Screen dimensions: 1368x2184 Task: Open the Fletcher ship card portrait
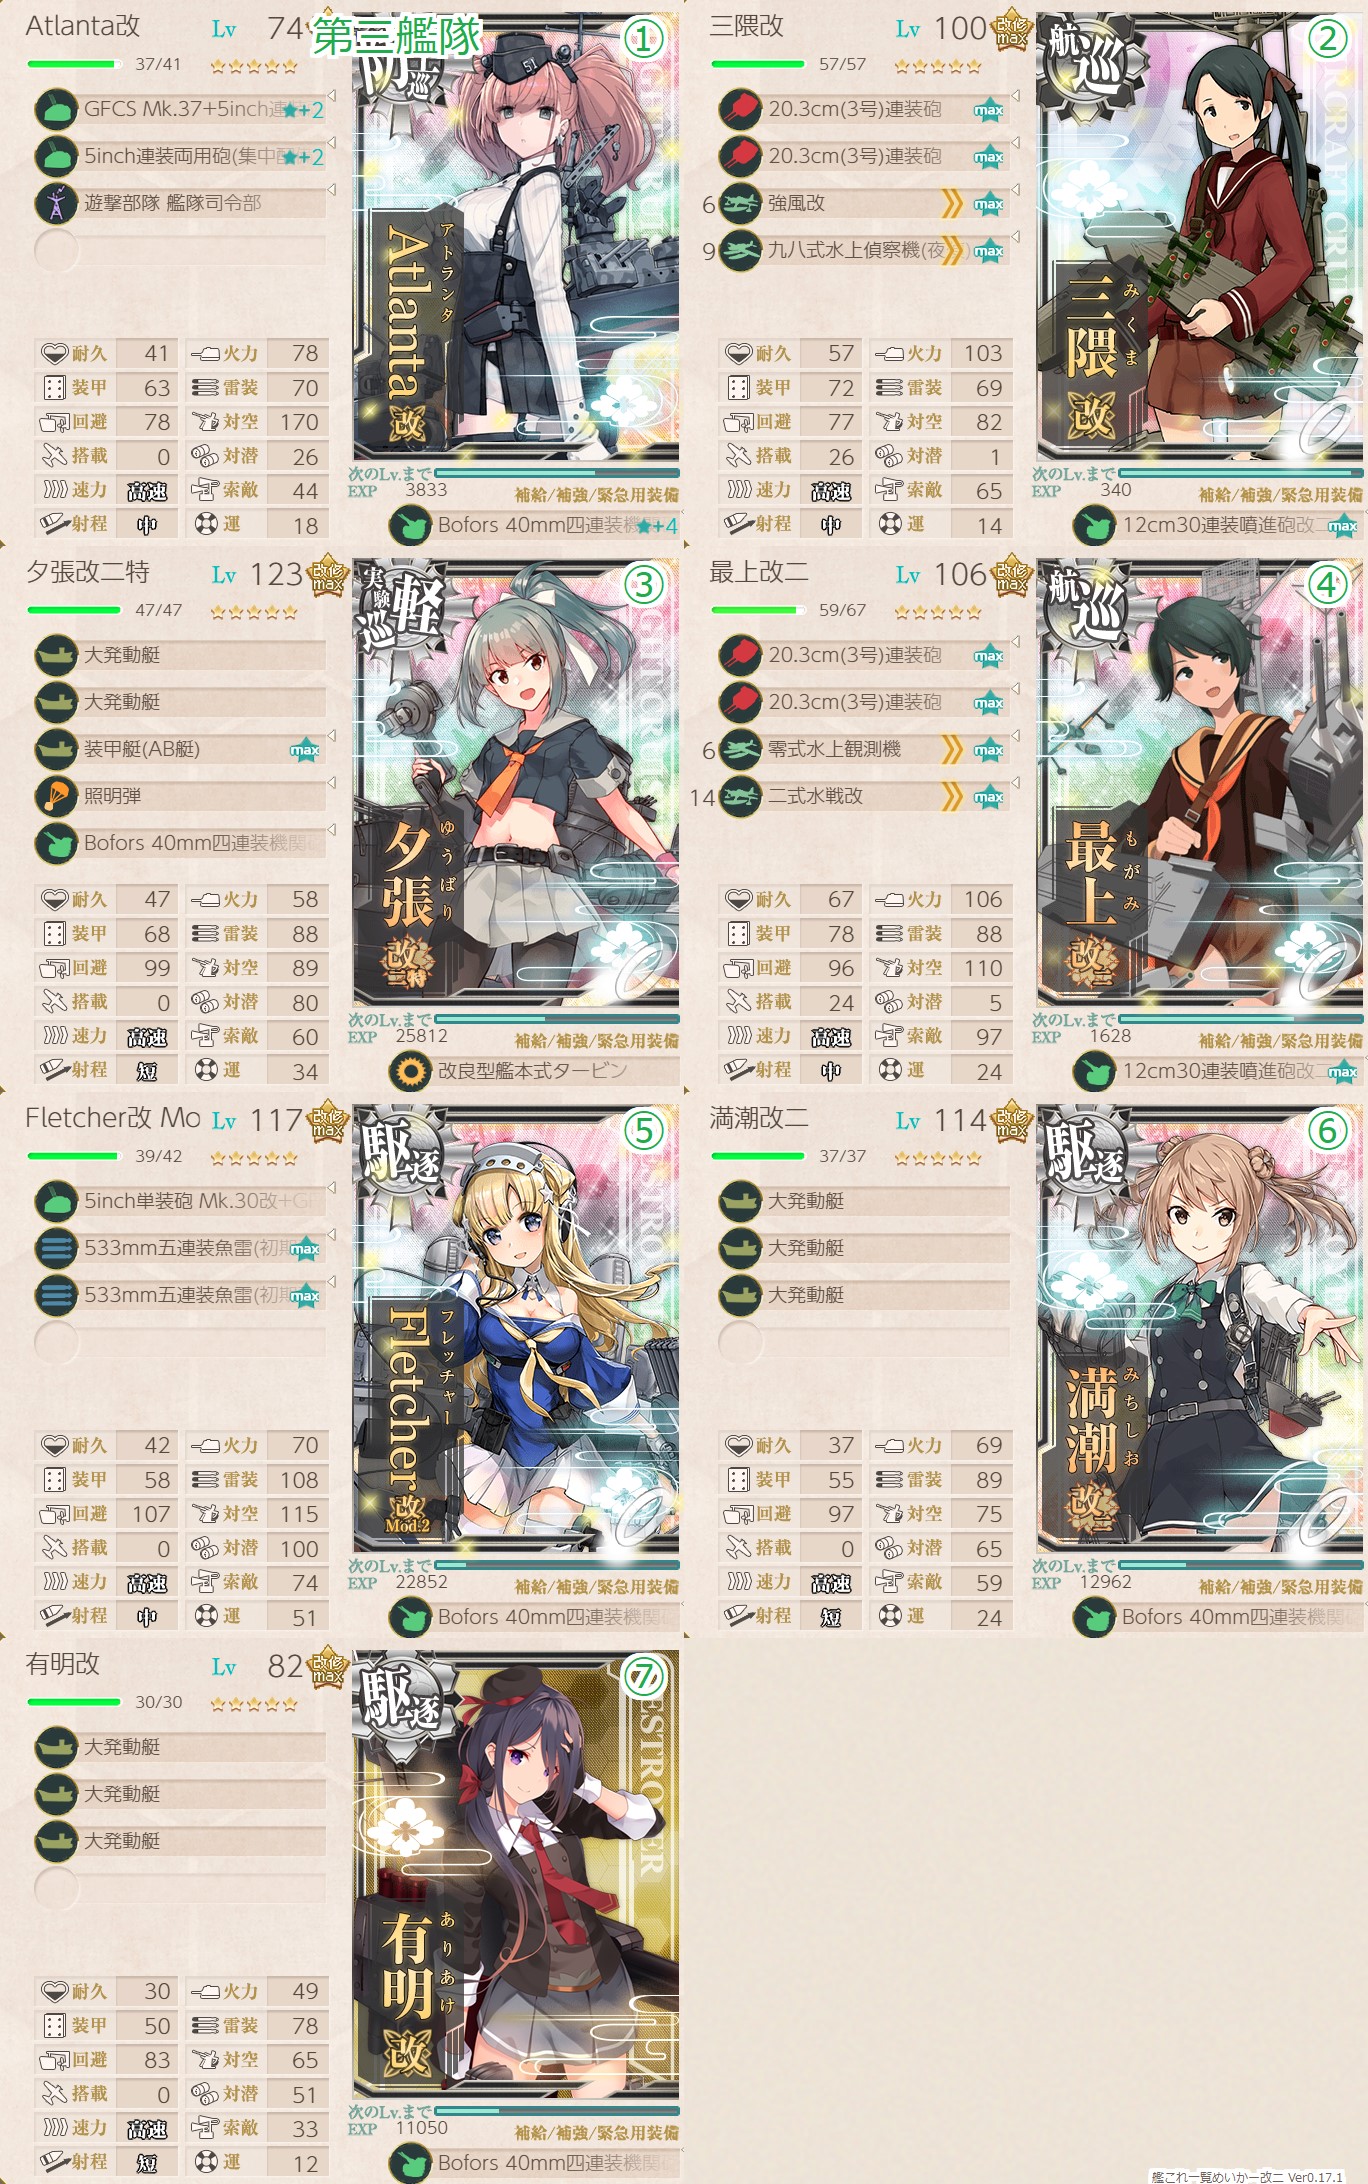[516, 1329]
